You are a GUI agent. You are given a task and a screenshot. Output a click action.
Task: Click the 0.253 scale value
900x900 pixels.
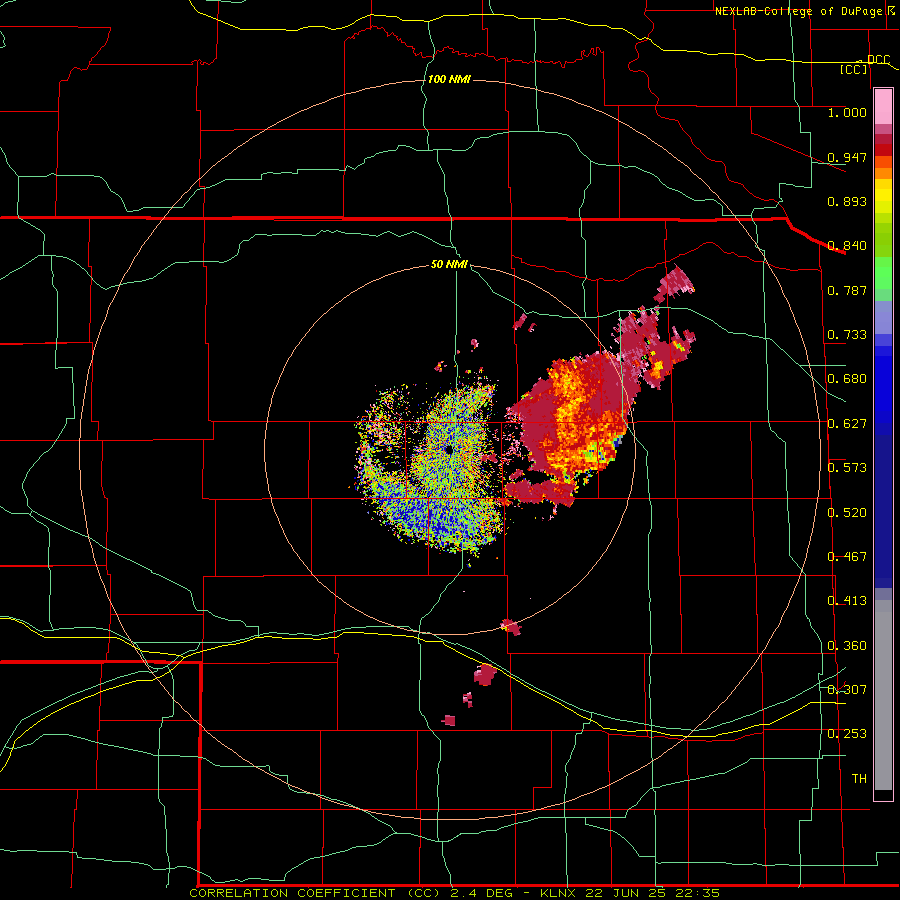[x=847, y=734]
